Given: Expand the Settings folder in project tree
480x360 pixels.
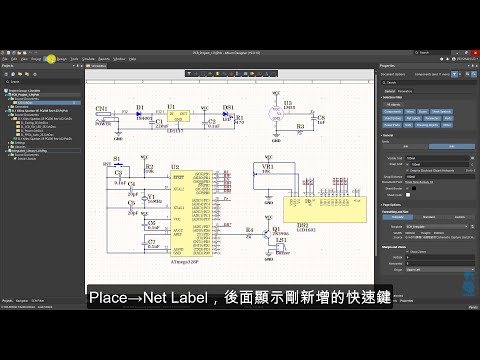Looking at the screenshot, I should point(9,143).
